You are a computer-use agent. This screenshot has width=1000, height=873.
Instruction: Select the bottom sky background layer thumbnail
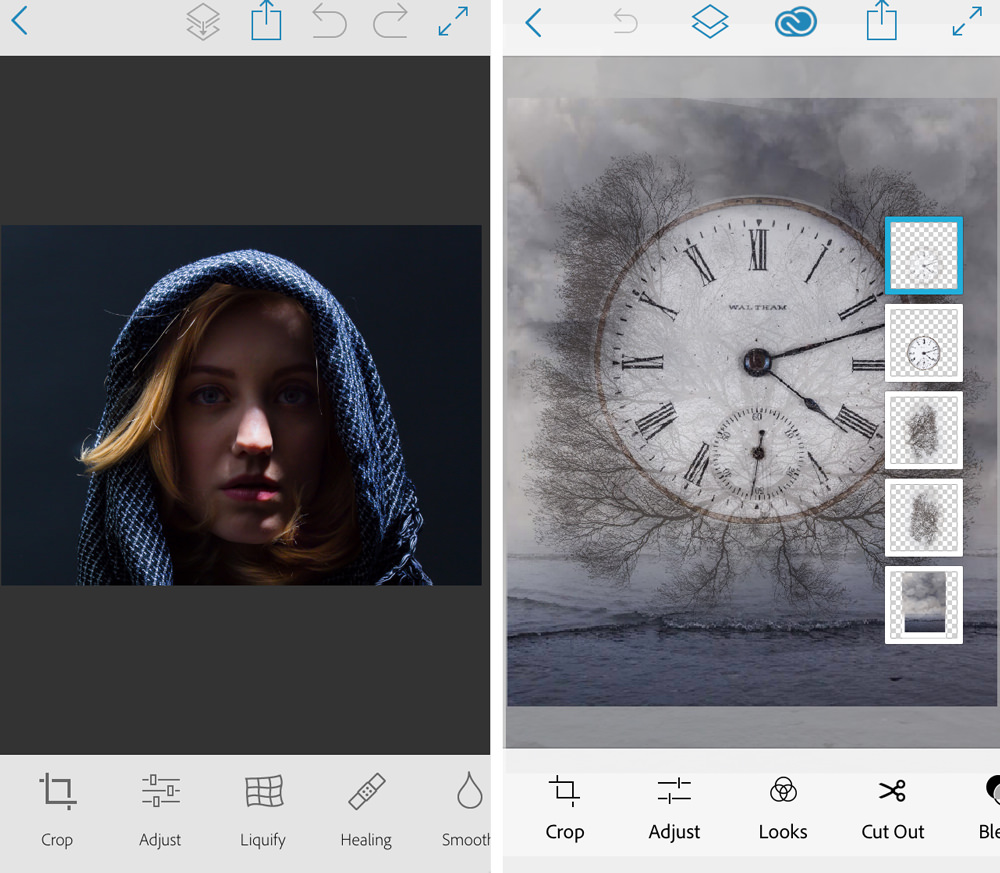pos(923,604)
